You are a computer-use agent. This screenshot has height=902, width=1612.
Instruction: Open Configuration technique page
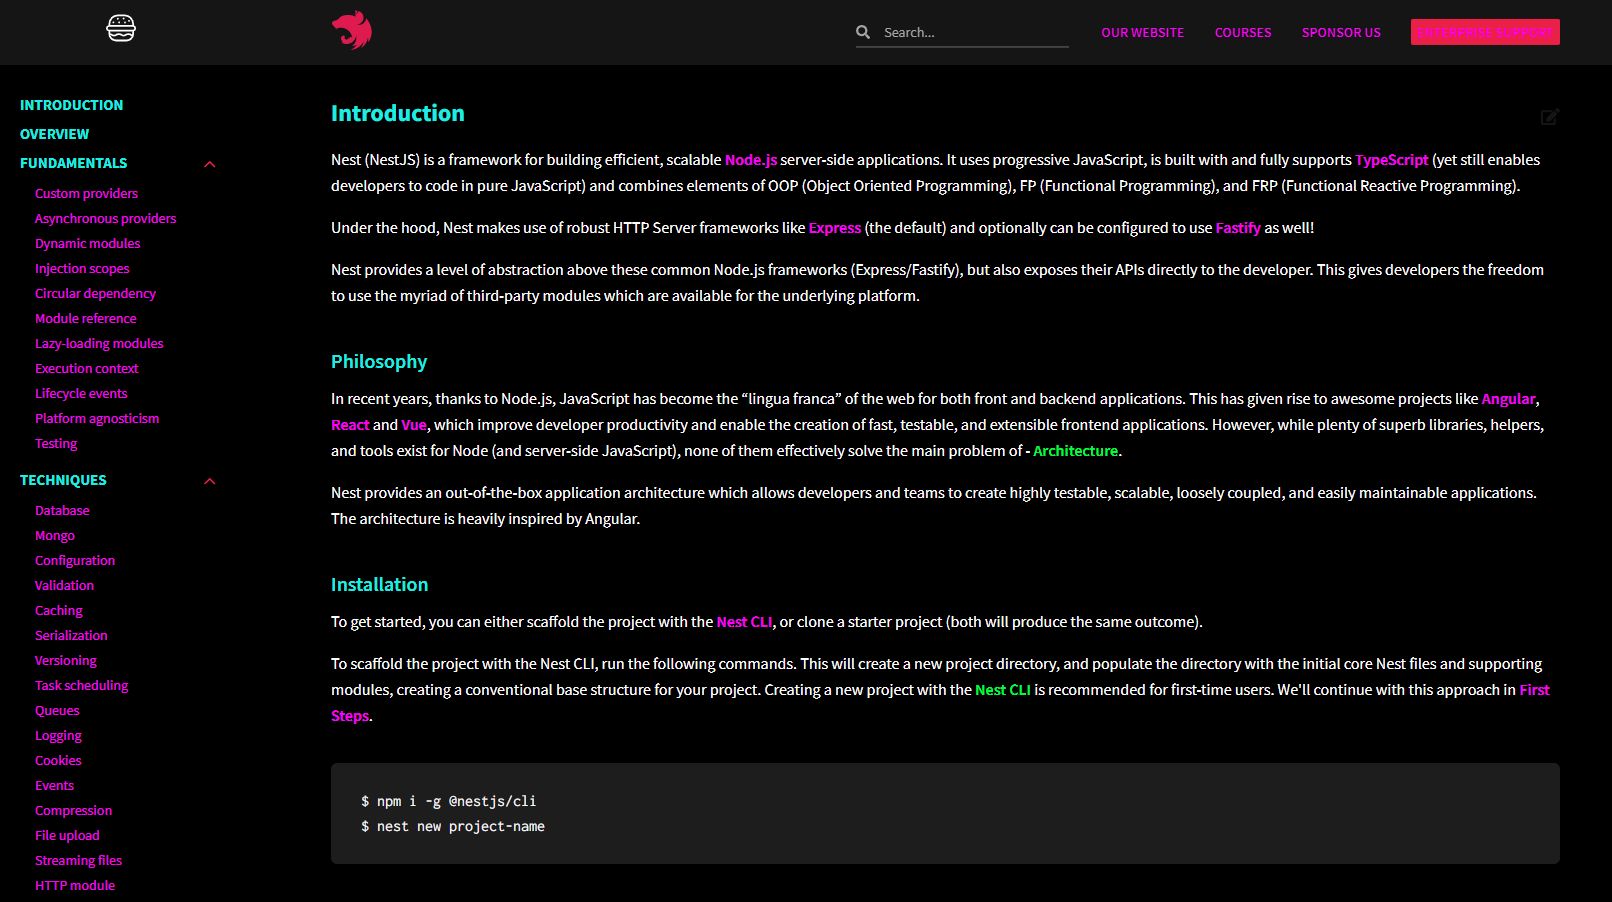coord(75,560)
